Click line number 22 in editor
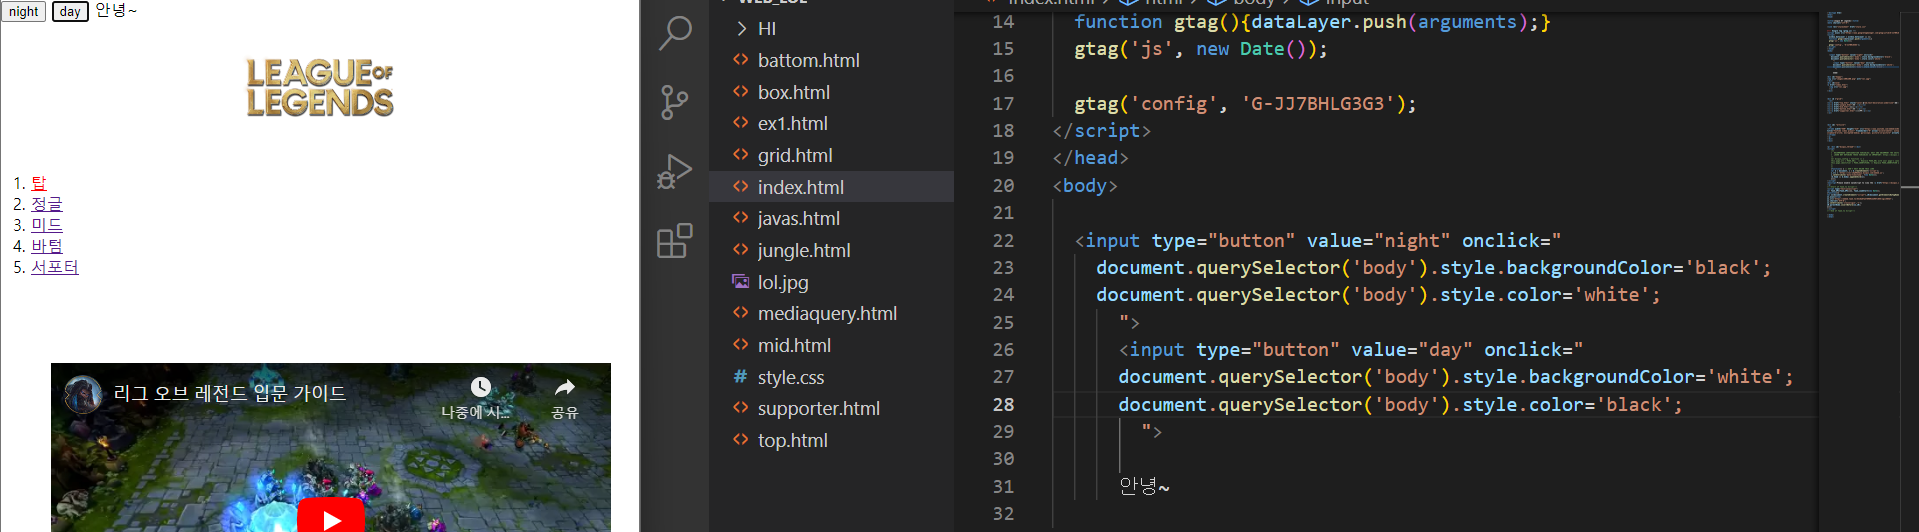 [1003, 241]
